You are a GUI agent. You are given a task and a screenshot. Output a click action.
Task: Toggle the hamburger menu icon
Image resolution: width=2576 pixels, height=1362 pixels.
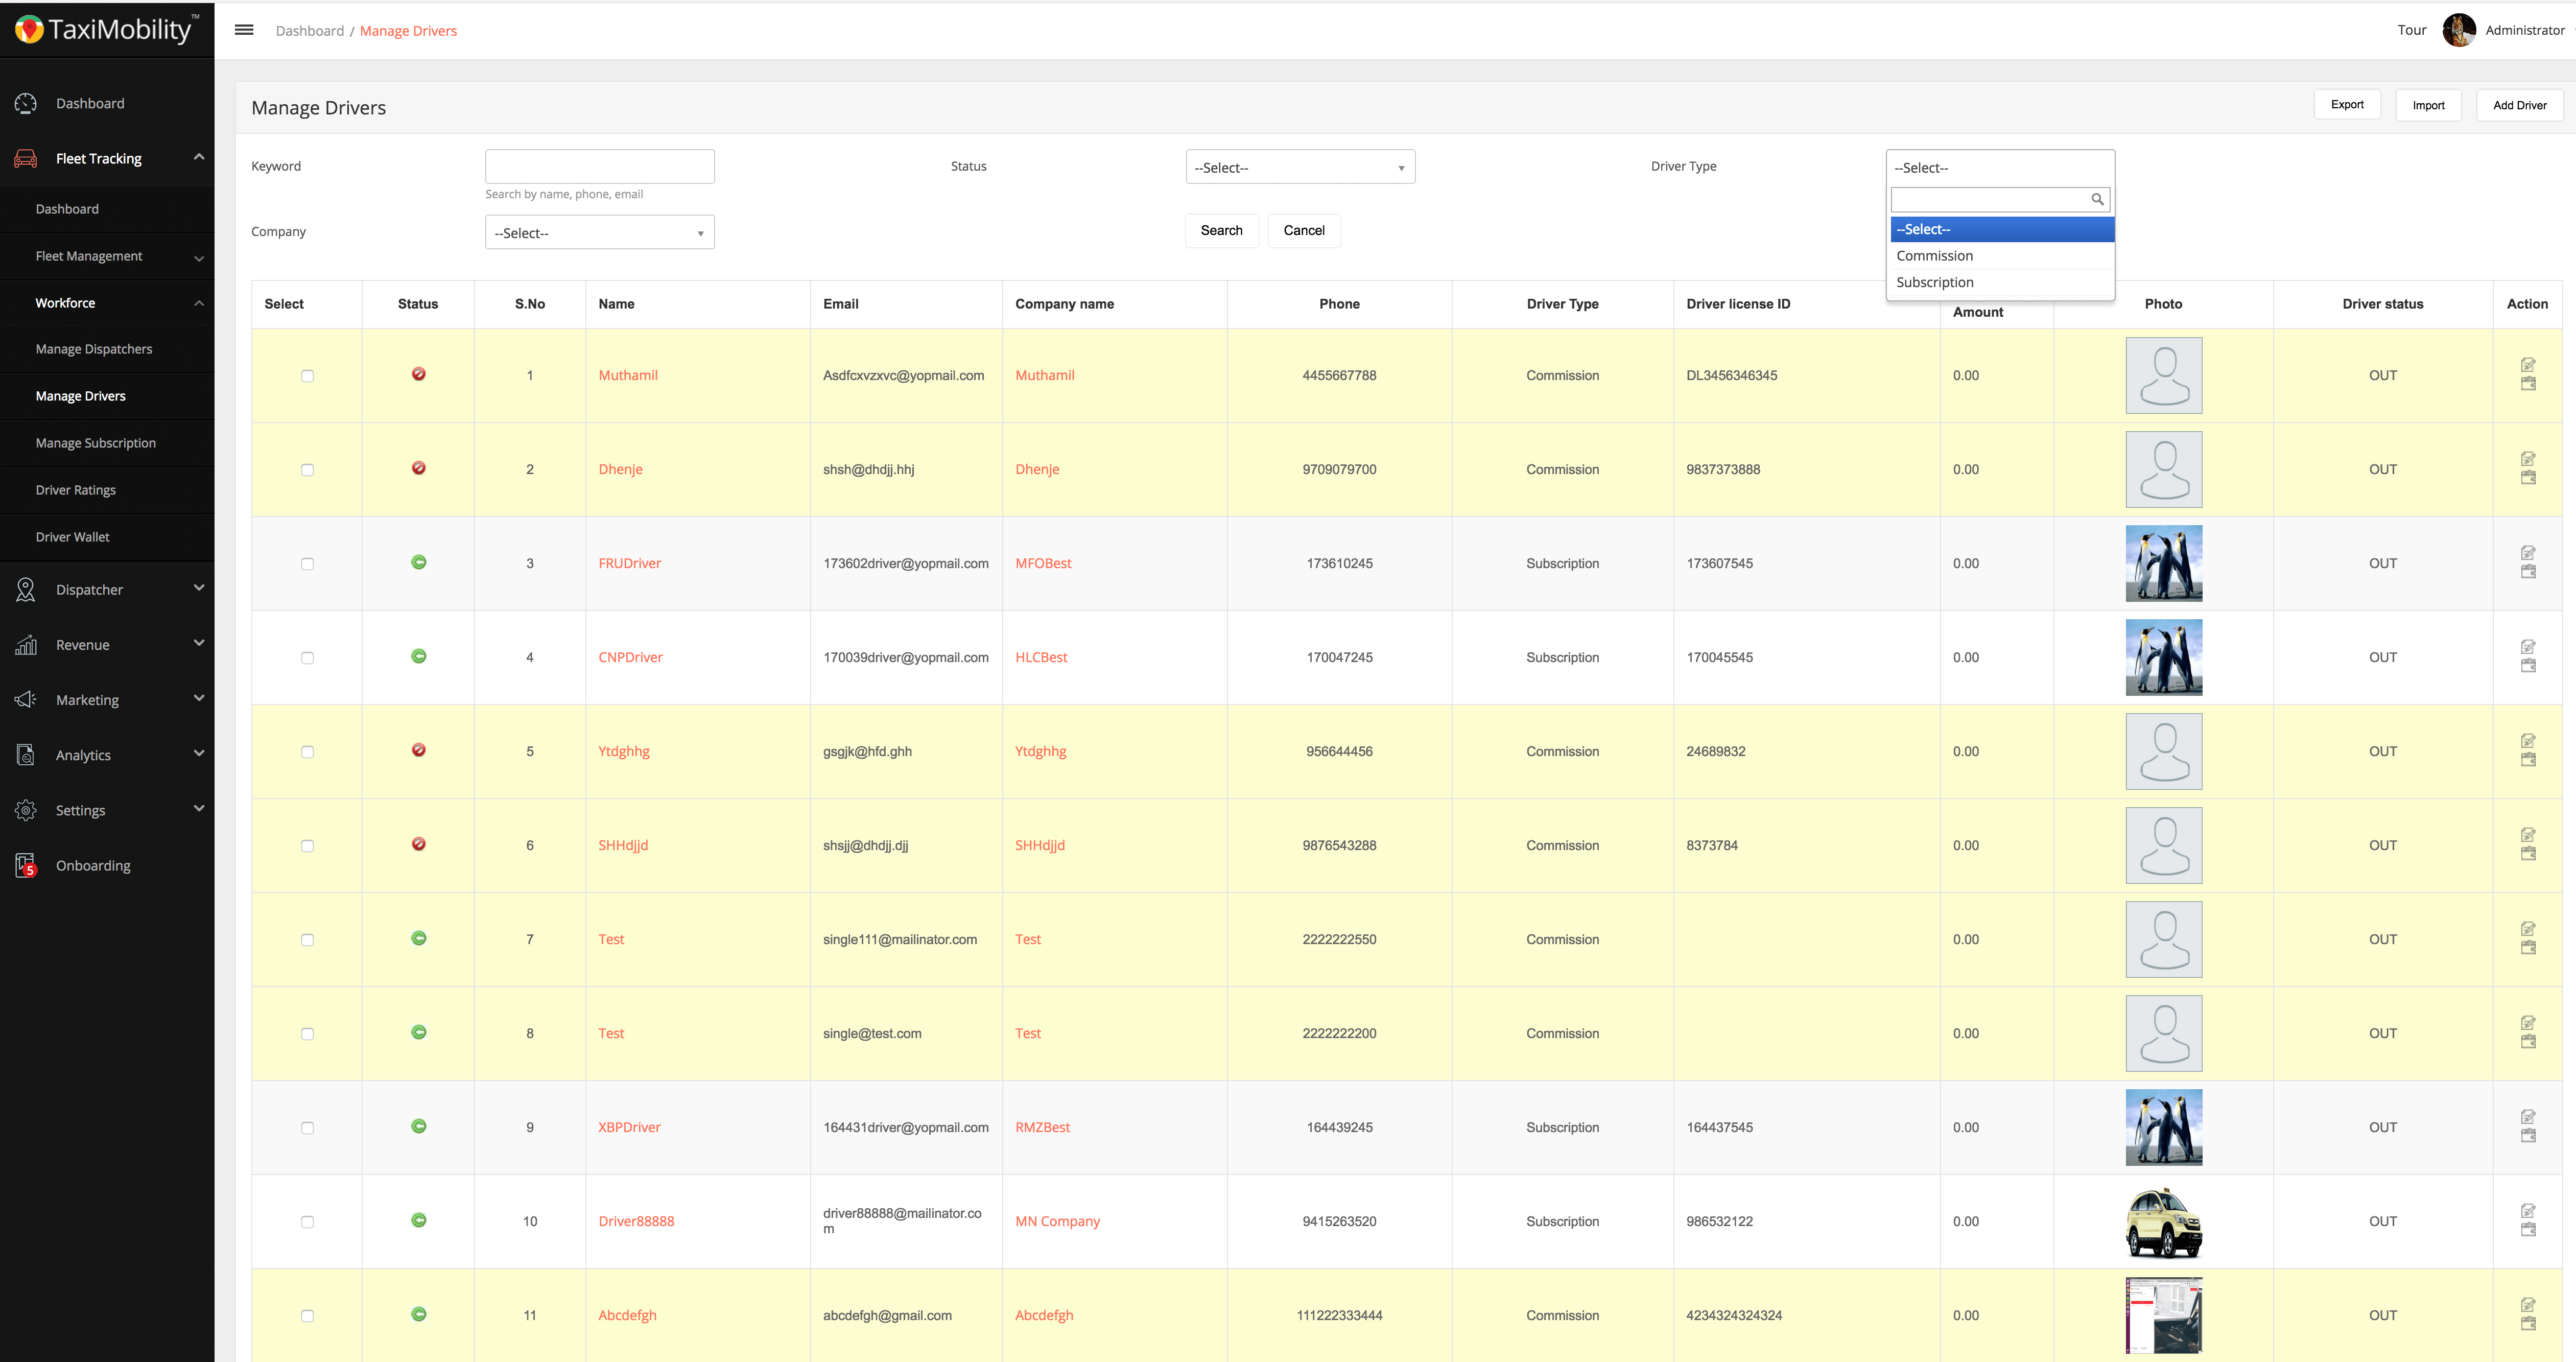244,30
